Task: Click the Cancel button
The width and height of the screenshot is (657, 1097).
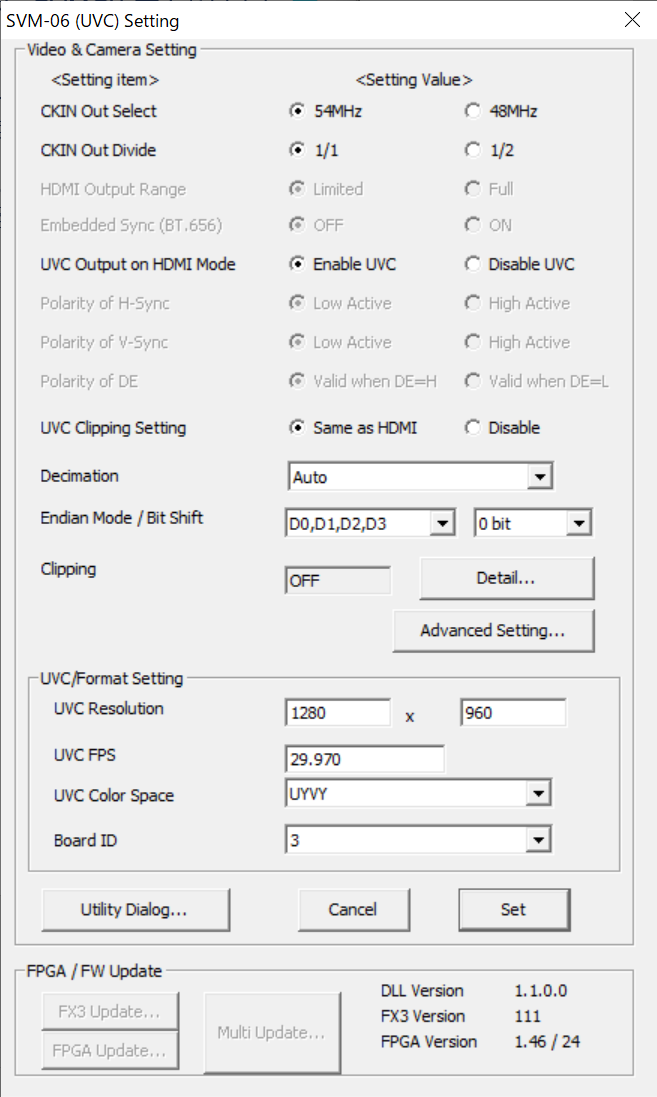Action: (x=353, y=909)
